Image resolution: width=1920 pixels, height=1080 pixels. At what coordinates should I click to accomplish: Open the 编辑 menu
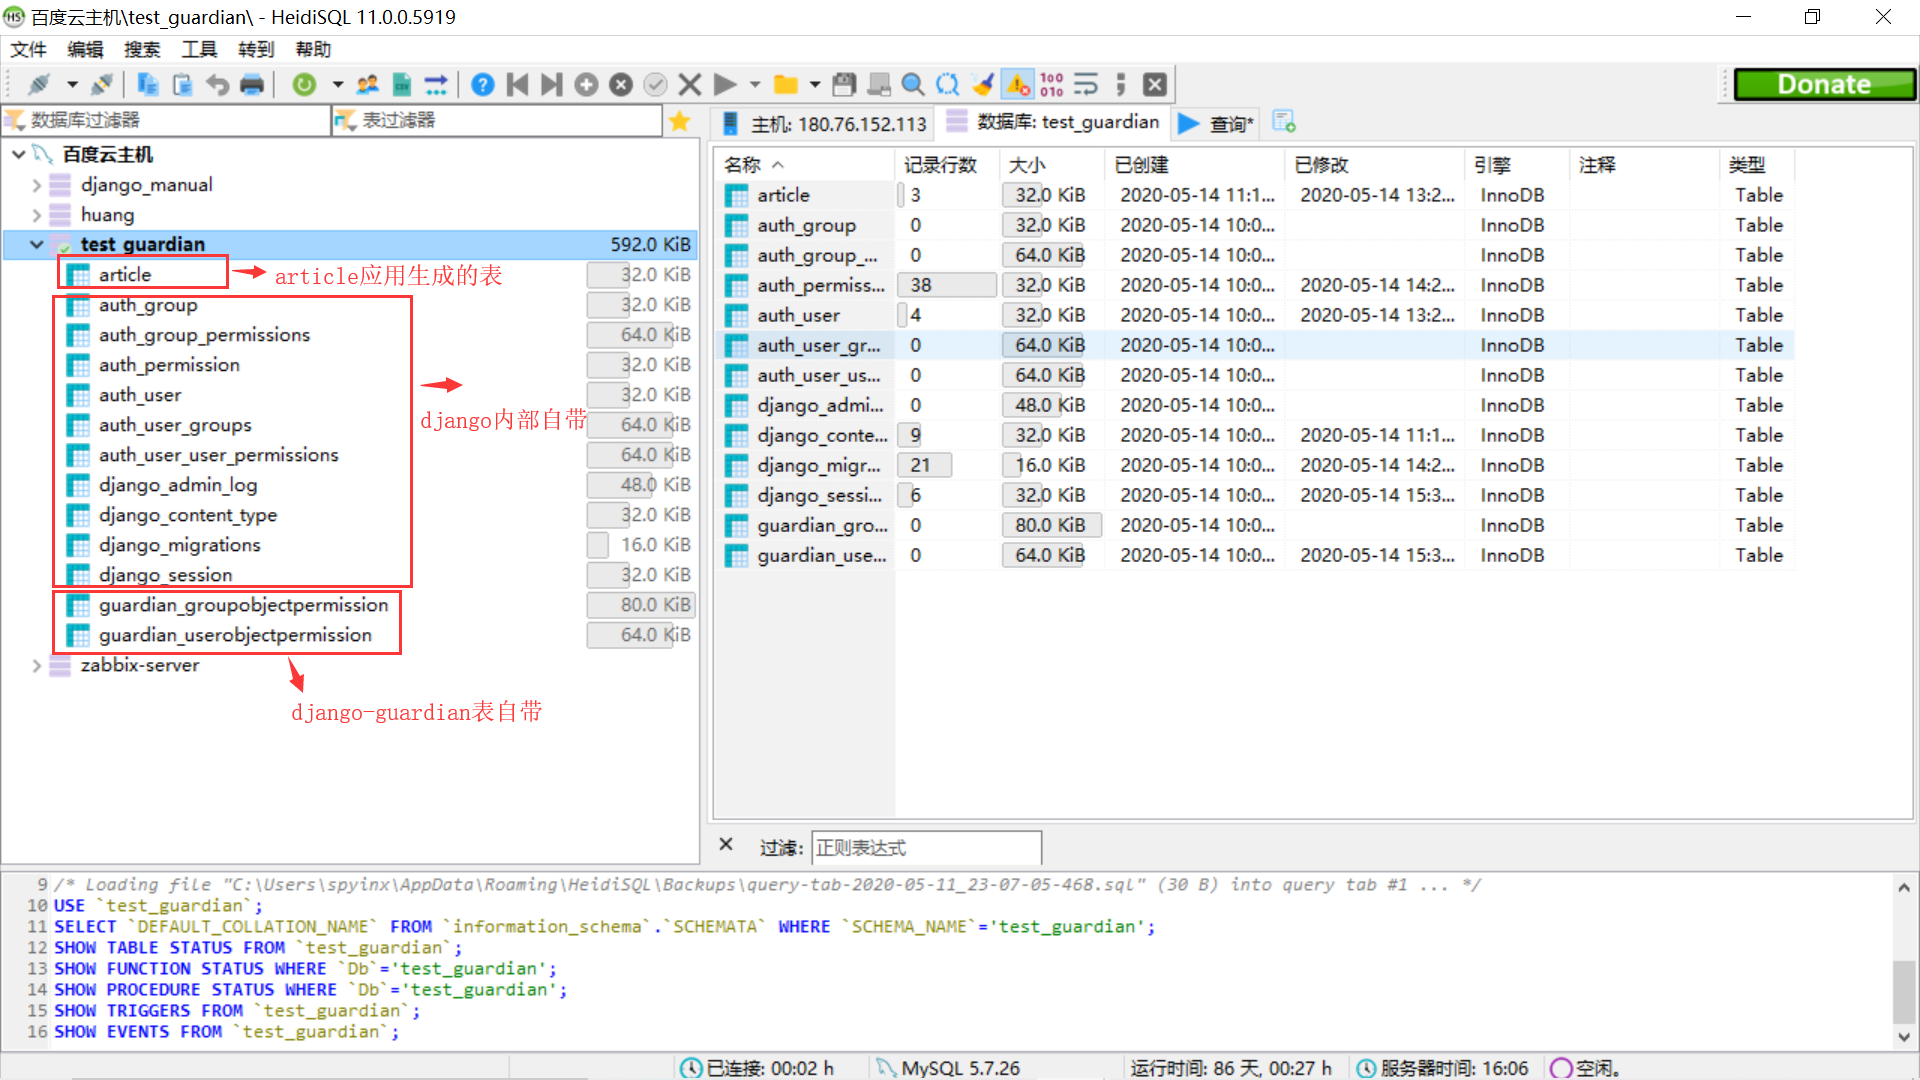pyautogui.click(x=85, y=49)
